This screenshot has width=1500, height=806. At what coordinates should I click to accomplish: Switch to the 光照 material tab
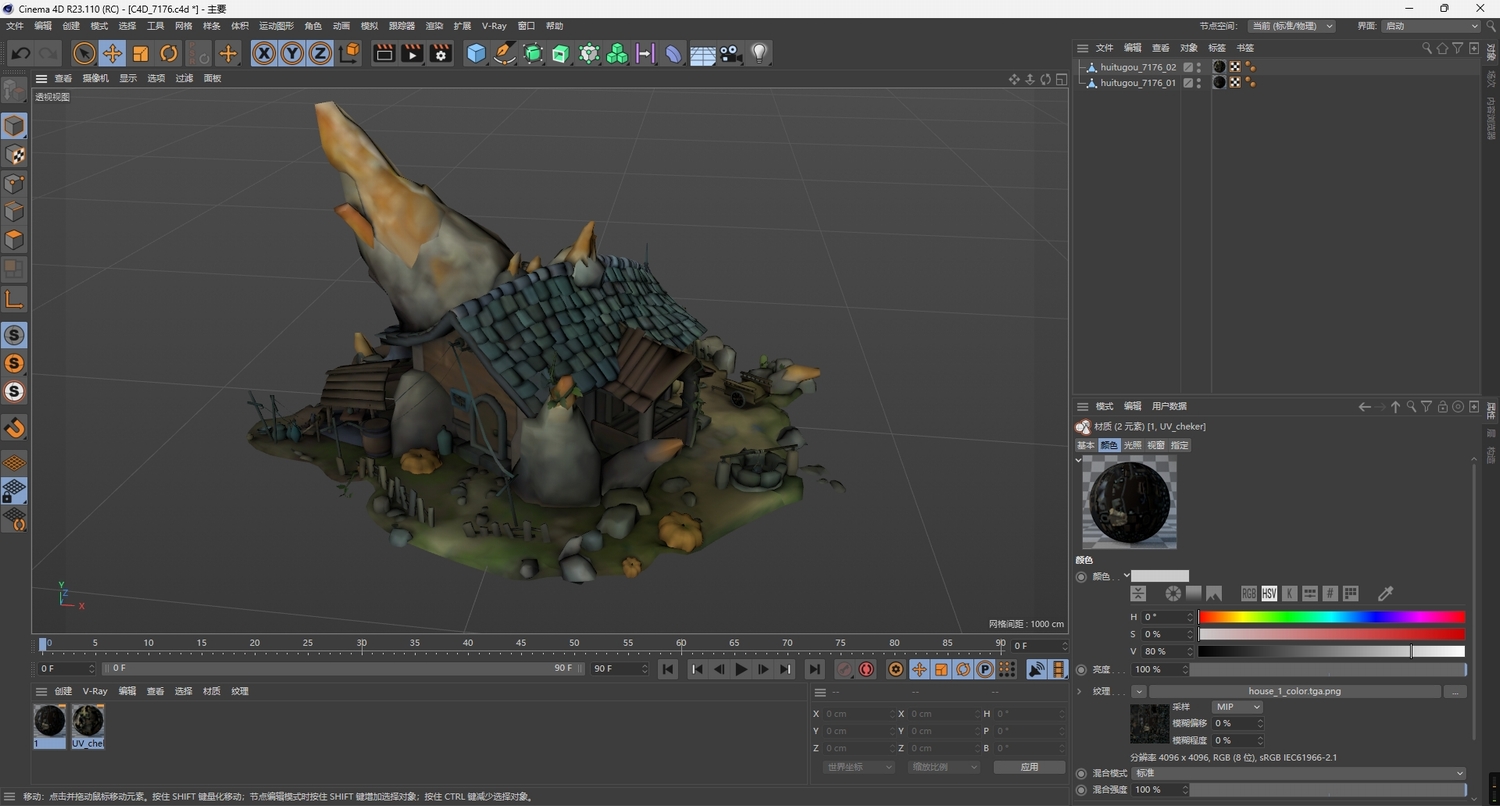(1132, 445)
